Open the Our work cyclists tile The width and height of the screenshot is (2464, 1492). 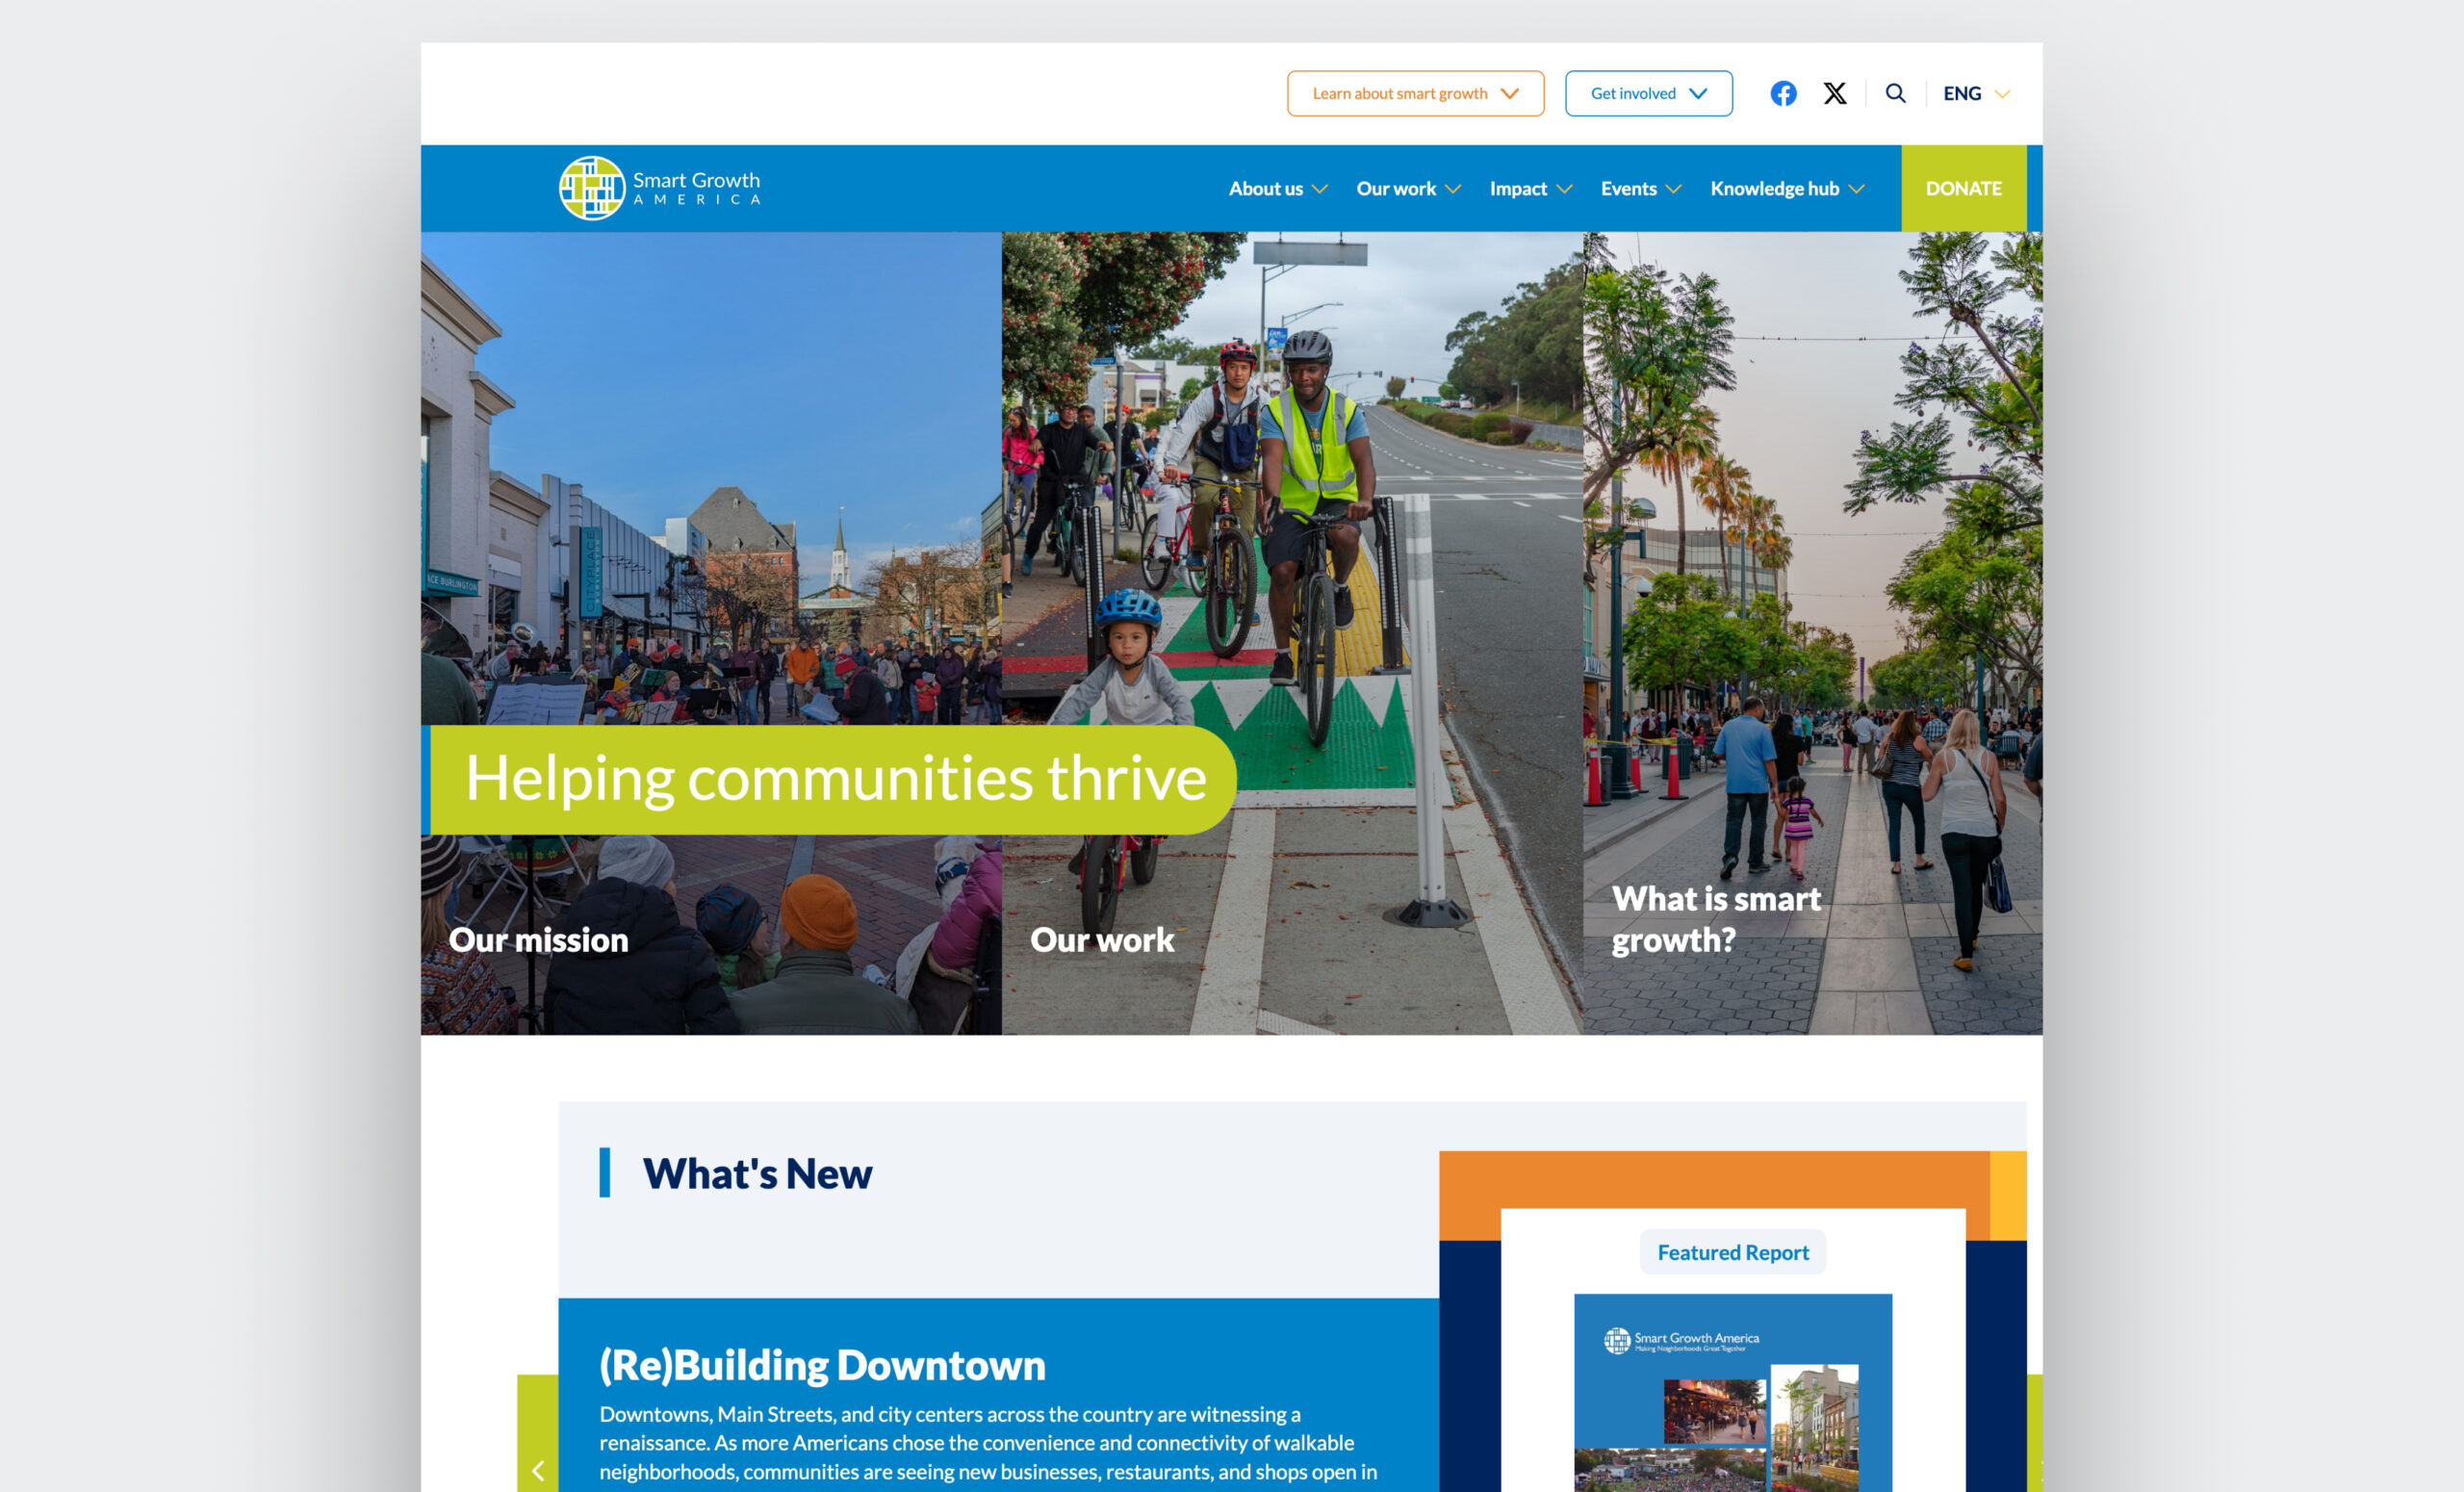pyautogui.click(x=1102, y=940)
